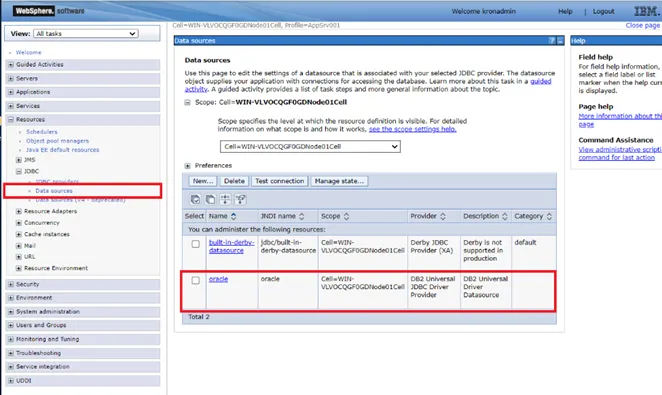
Task: Sort by Description column arrows
Action: coord(505,216)
